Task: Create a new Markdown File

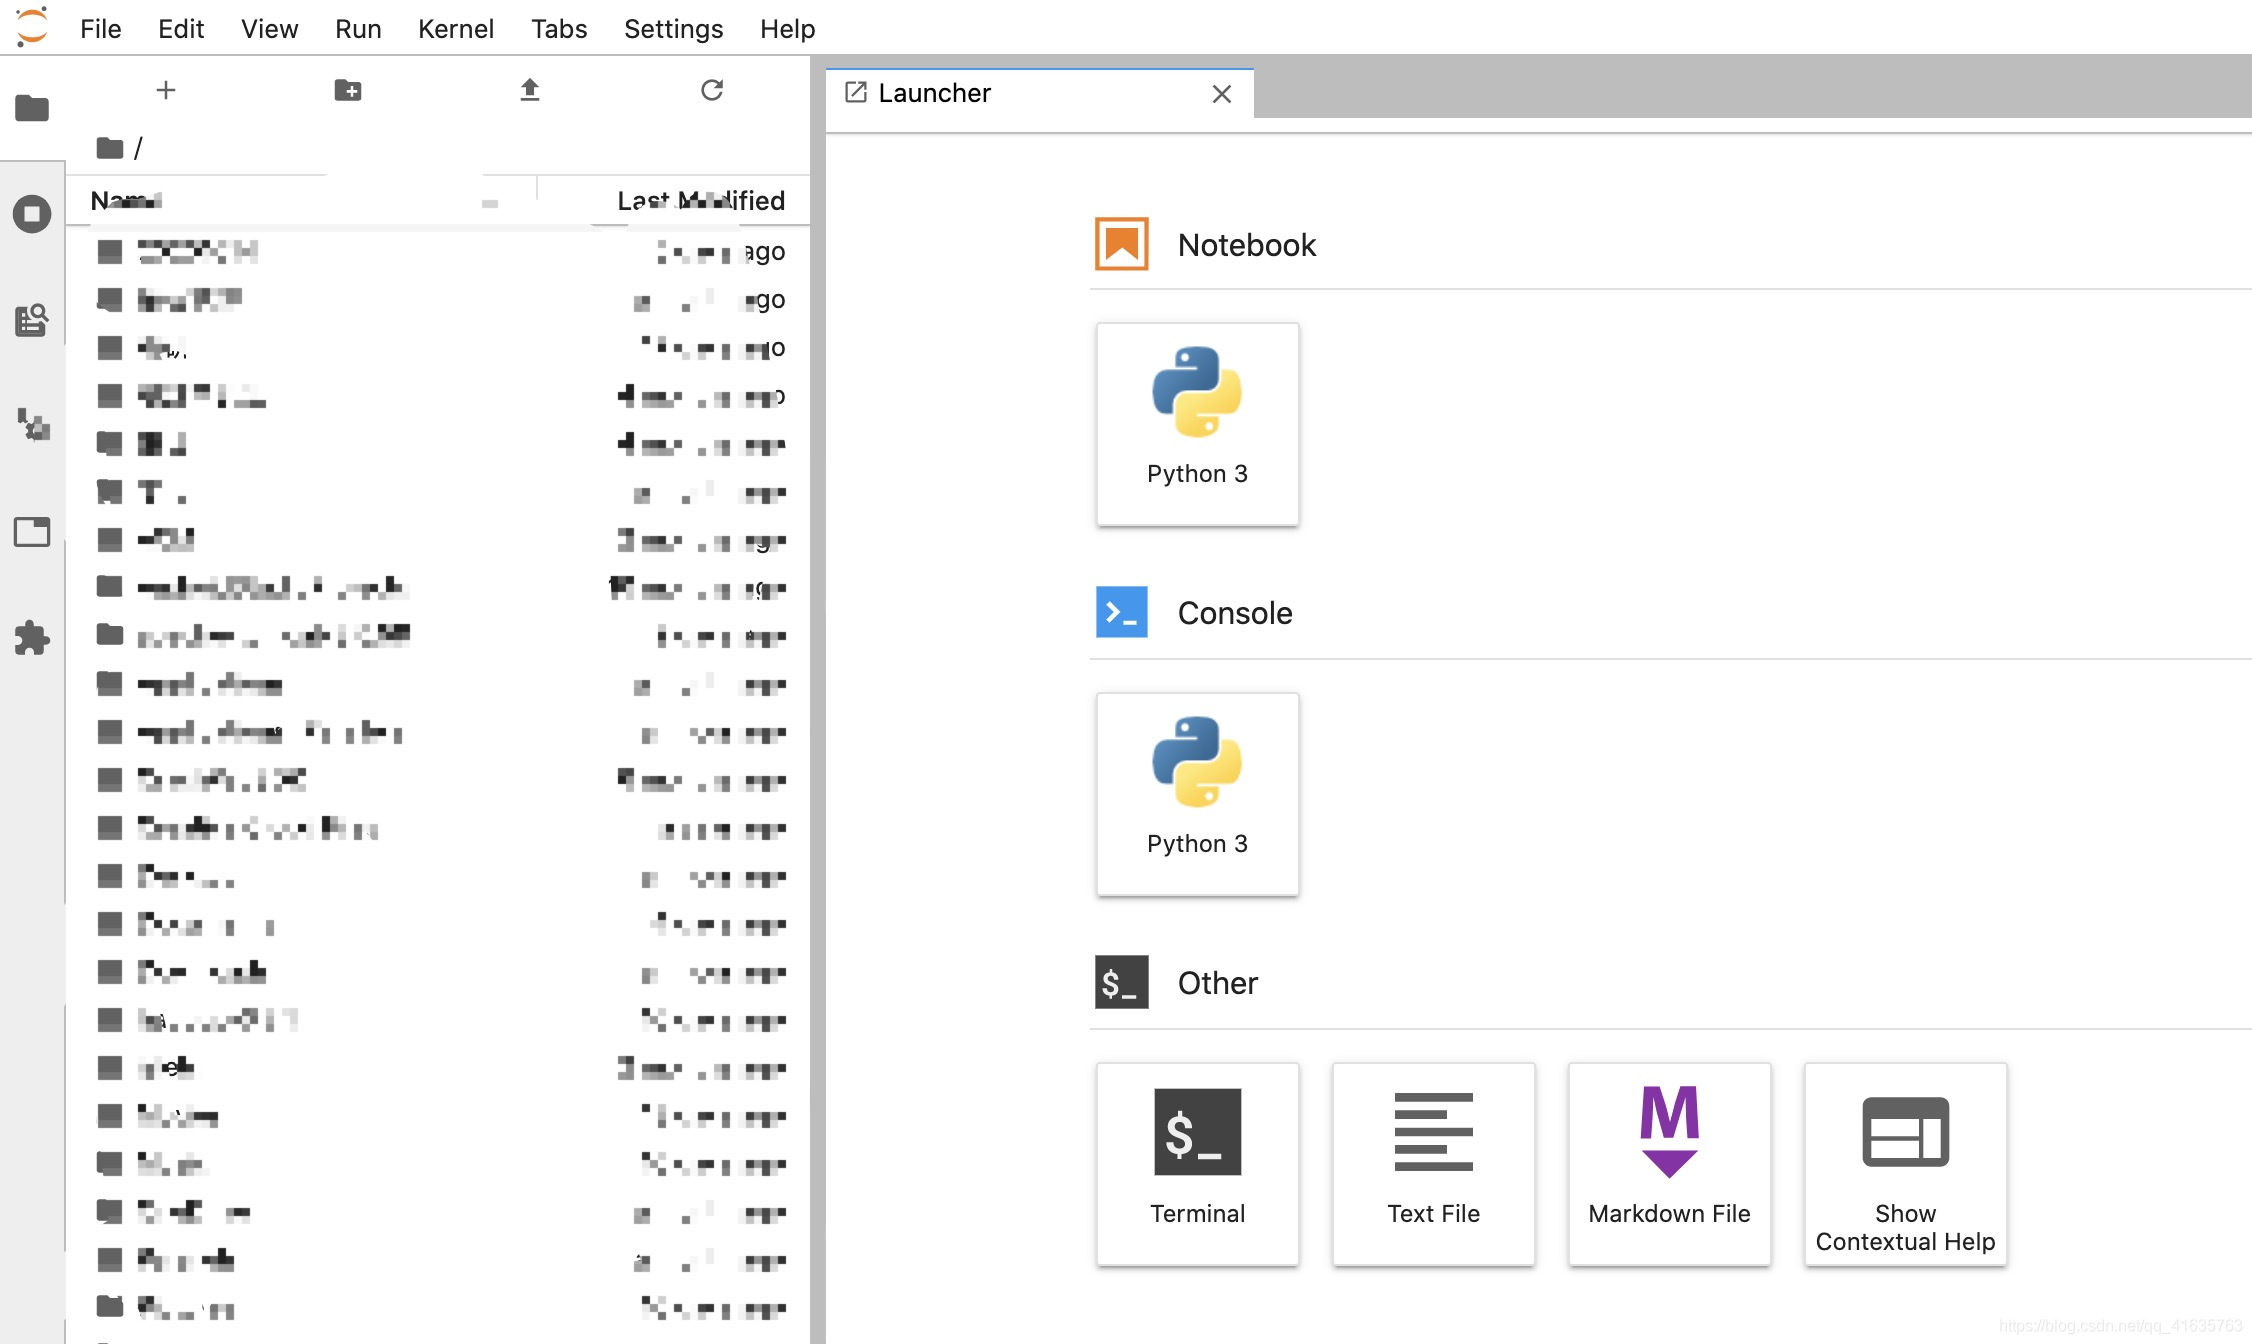Action: coord(1669,1163)
